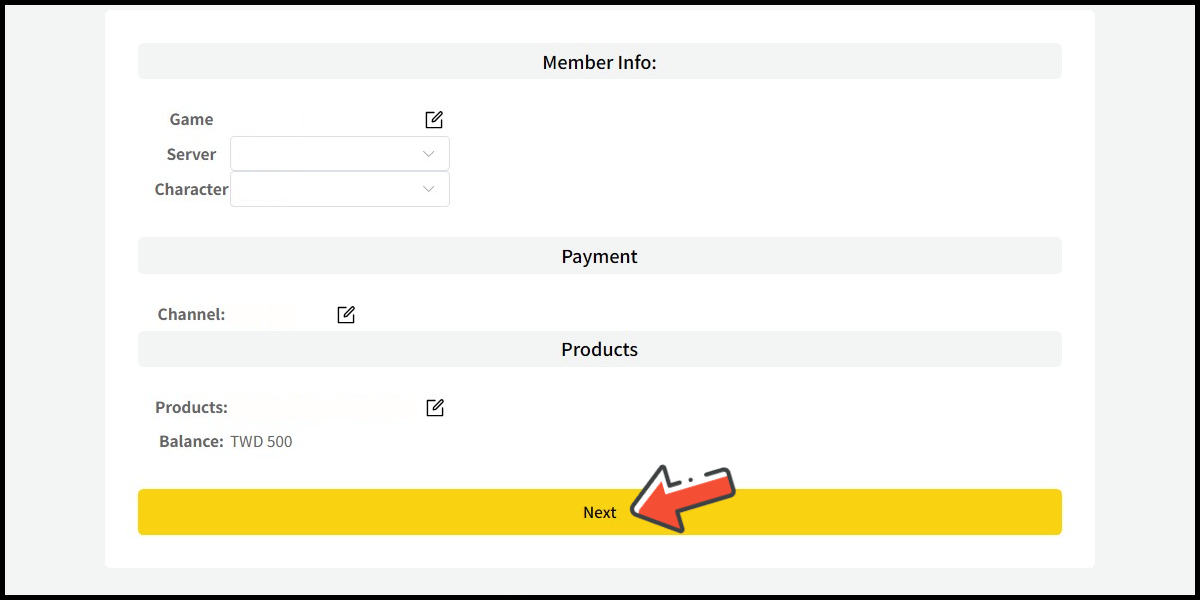Click the edit icon next to Game
The image size is (1200, 600).
tap(434, 120)
